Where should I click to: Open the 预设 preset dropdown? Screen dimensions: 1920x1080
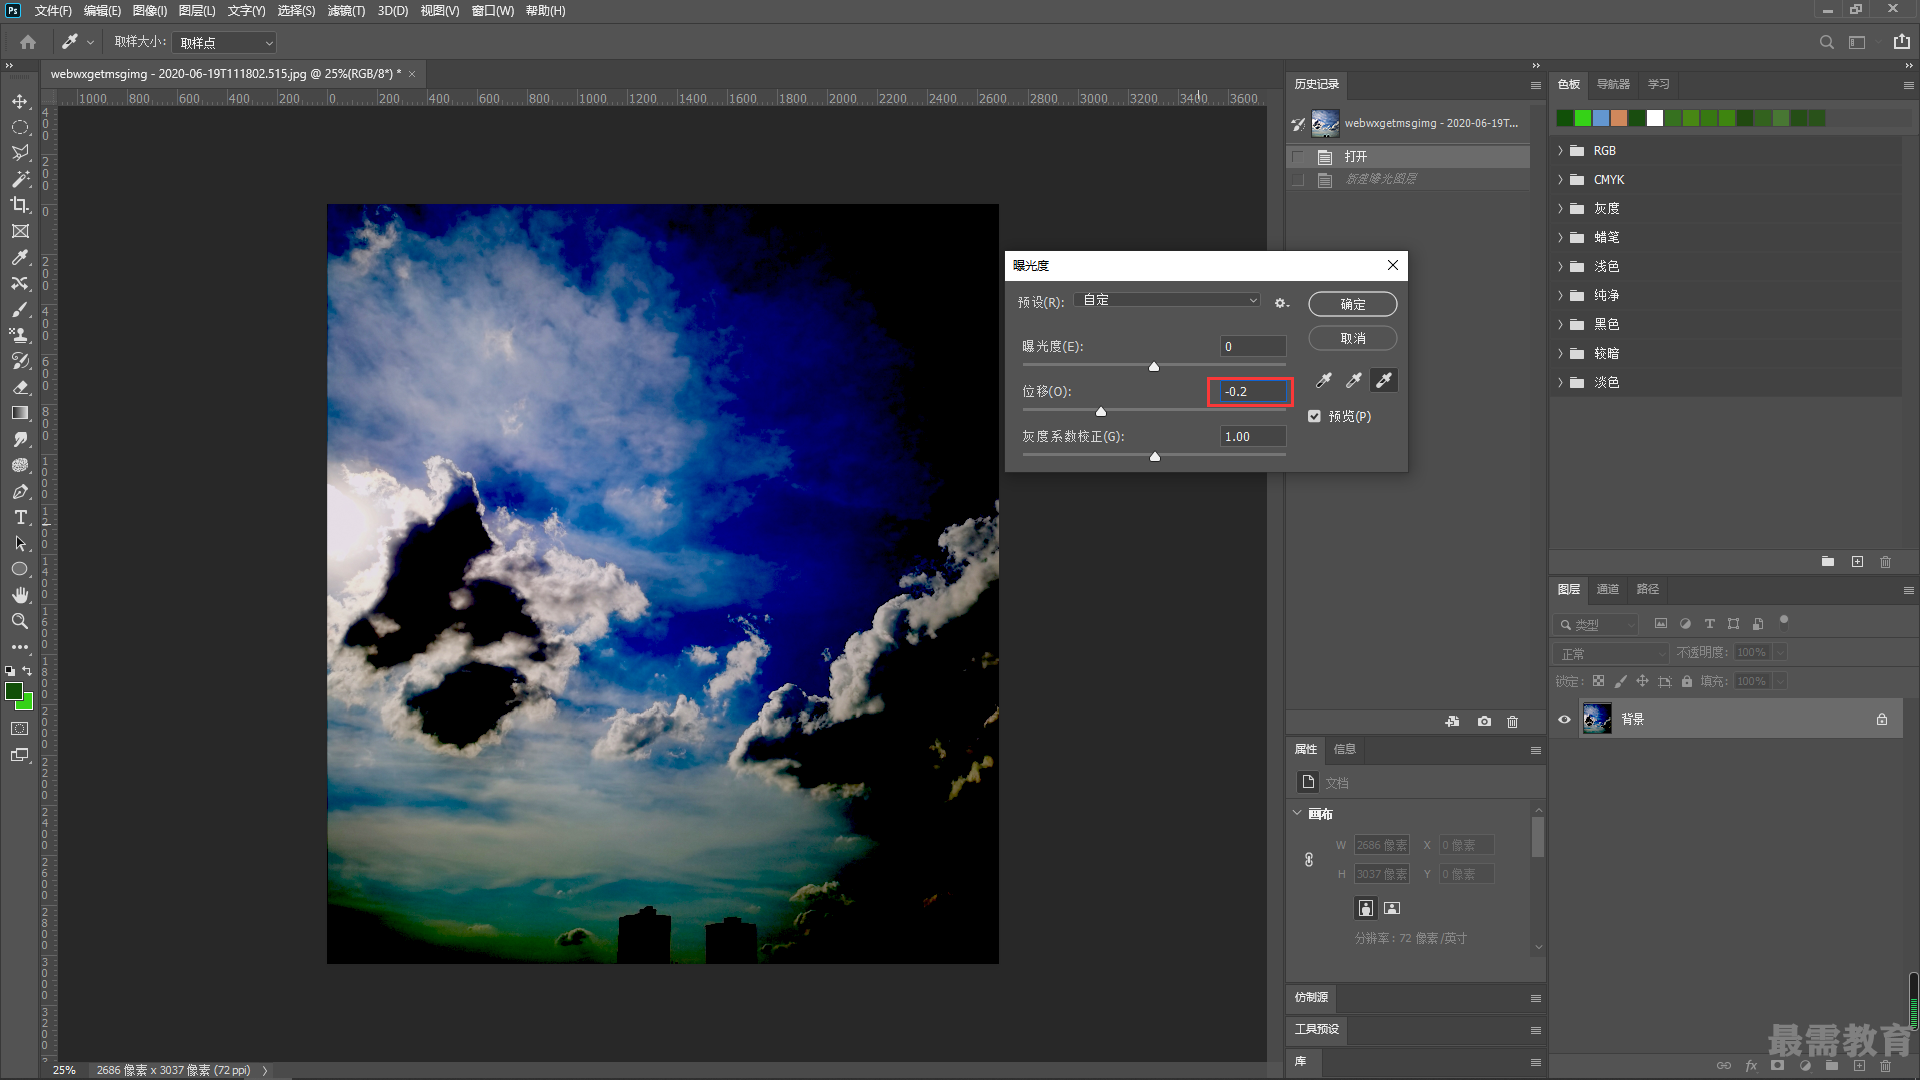(1168, 300)
